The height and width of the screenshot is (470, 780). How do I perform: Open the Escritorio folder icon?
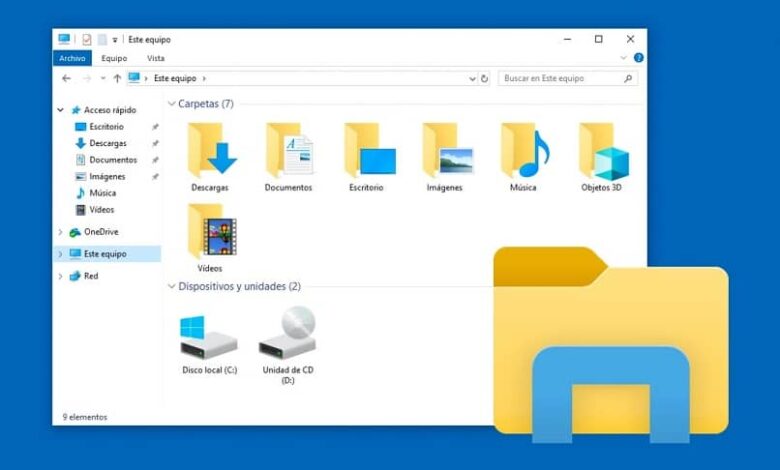[x=369, y=150]
